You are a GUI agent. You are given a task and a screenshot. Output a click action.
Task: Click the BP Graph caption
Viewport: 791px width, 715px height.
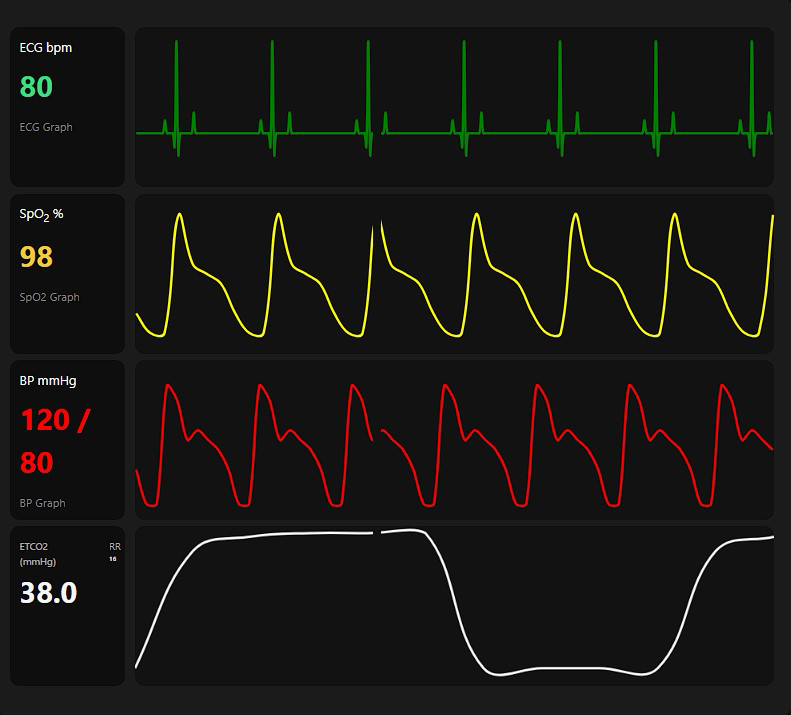coord(42,503)
